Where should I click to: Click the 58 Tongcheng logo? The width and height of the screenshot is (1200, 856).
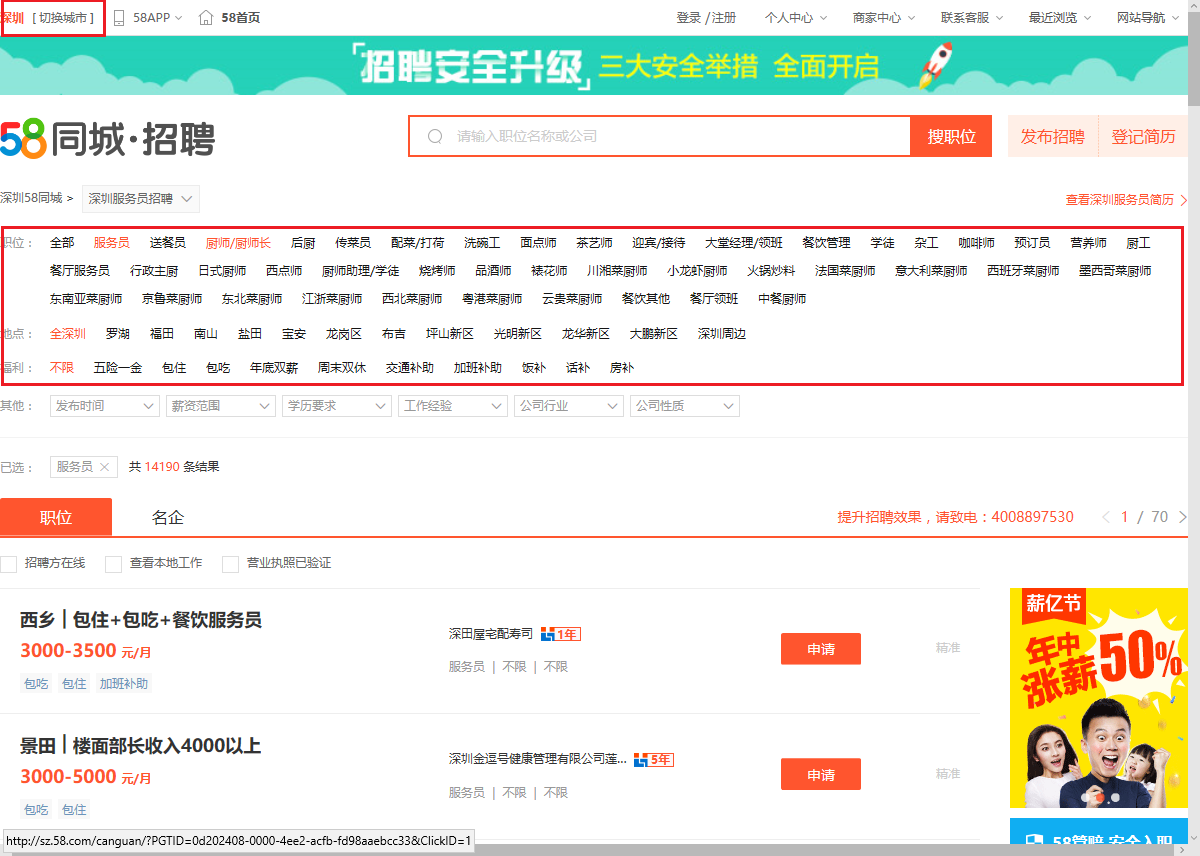click(107, 138)
